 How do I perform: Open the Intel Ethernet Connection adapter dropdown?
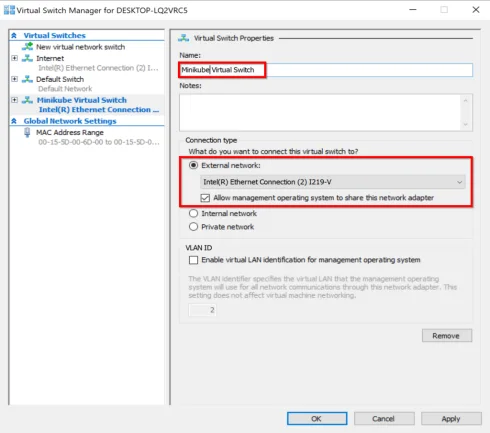(x=332, y=182)
